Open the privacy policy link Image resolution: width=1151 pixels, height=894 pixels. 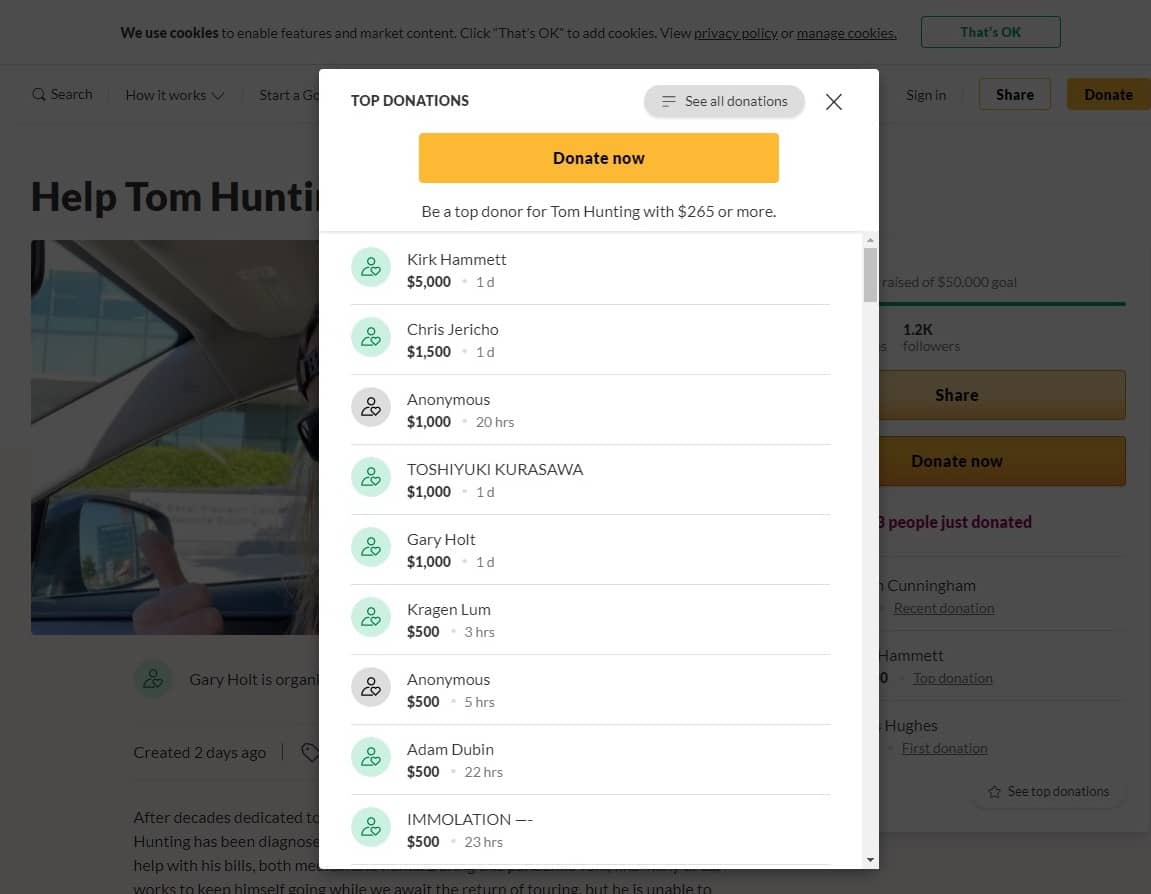click(736, 33)
